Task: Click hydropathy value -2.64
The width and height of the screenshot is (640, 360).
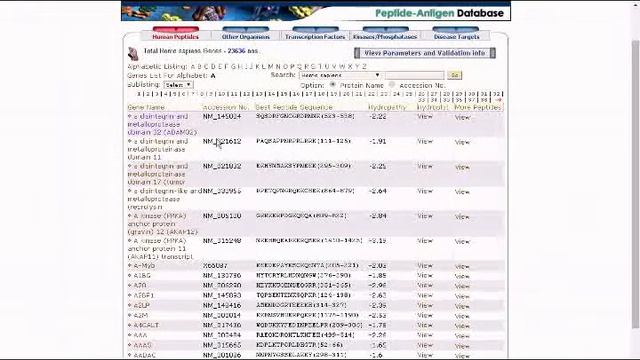Action: pyautogui.click(x=378, y=191)
